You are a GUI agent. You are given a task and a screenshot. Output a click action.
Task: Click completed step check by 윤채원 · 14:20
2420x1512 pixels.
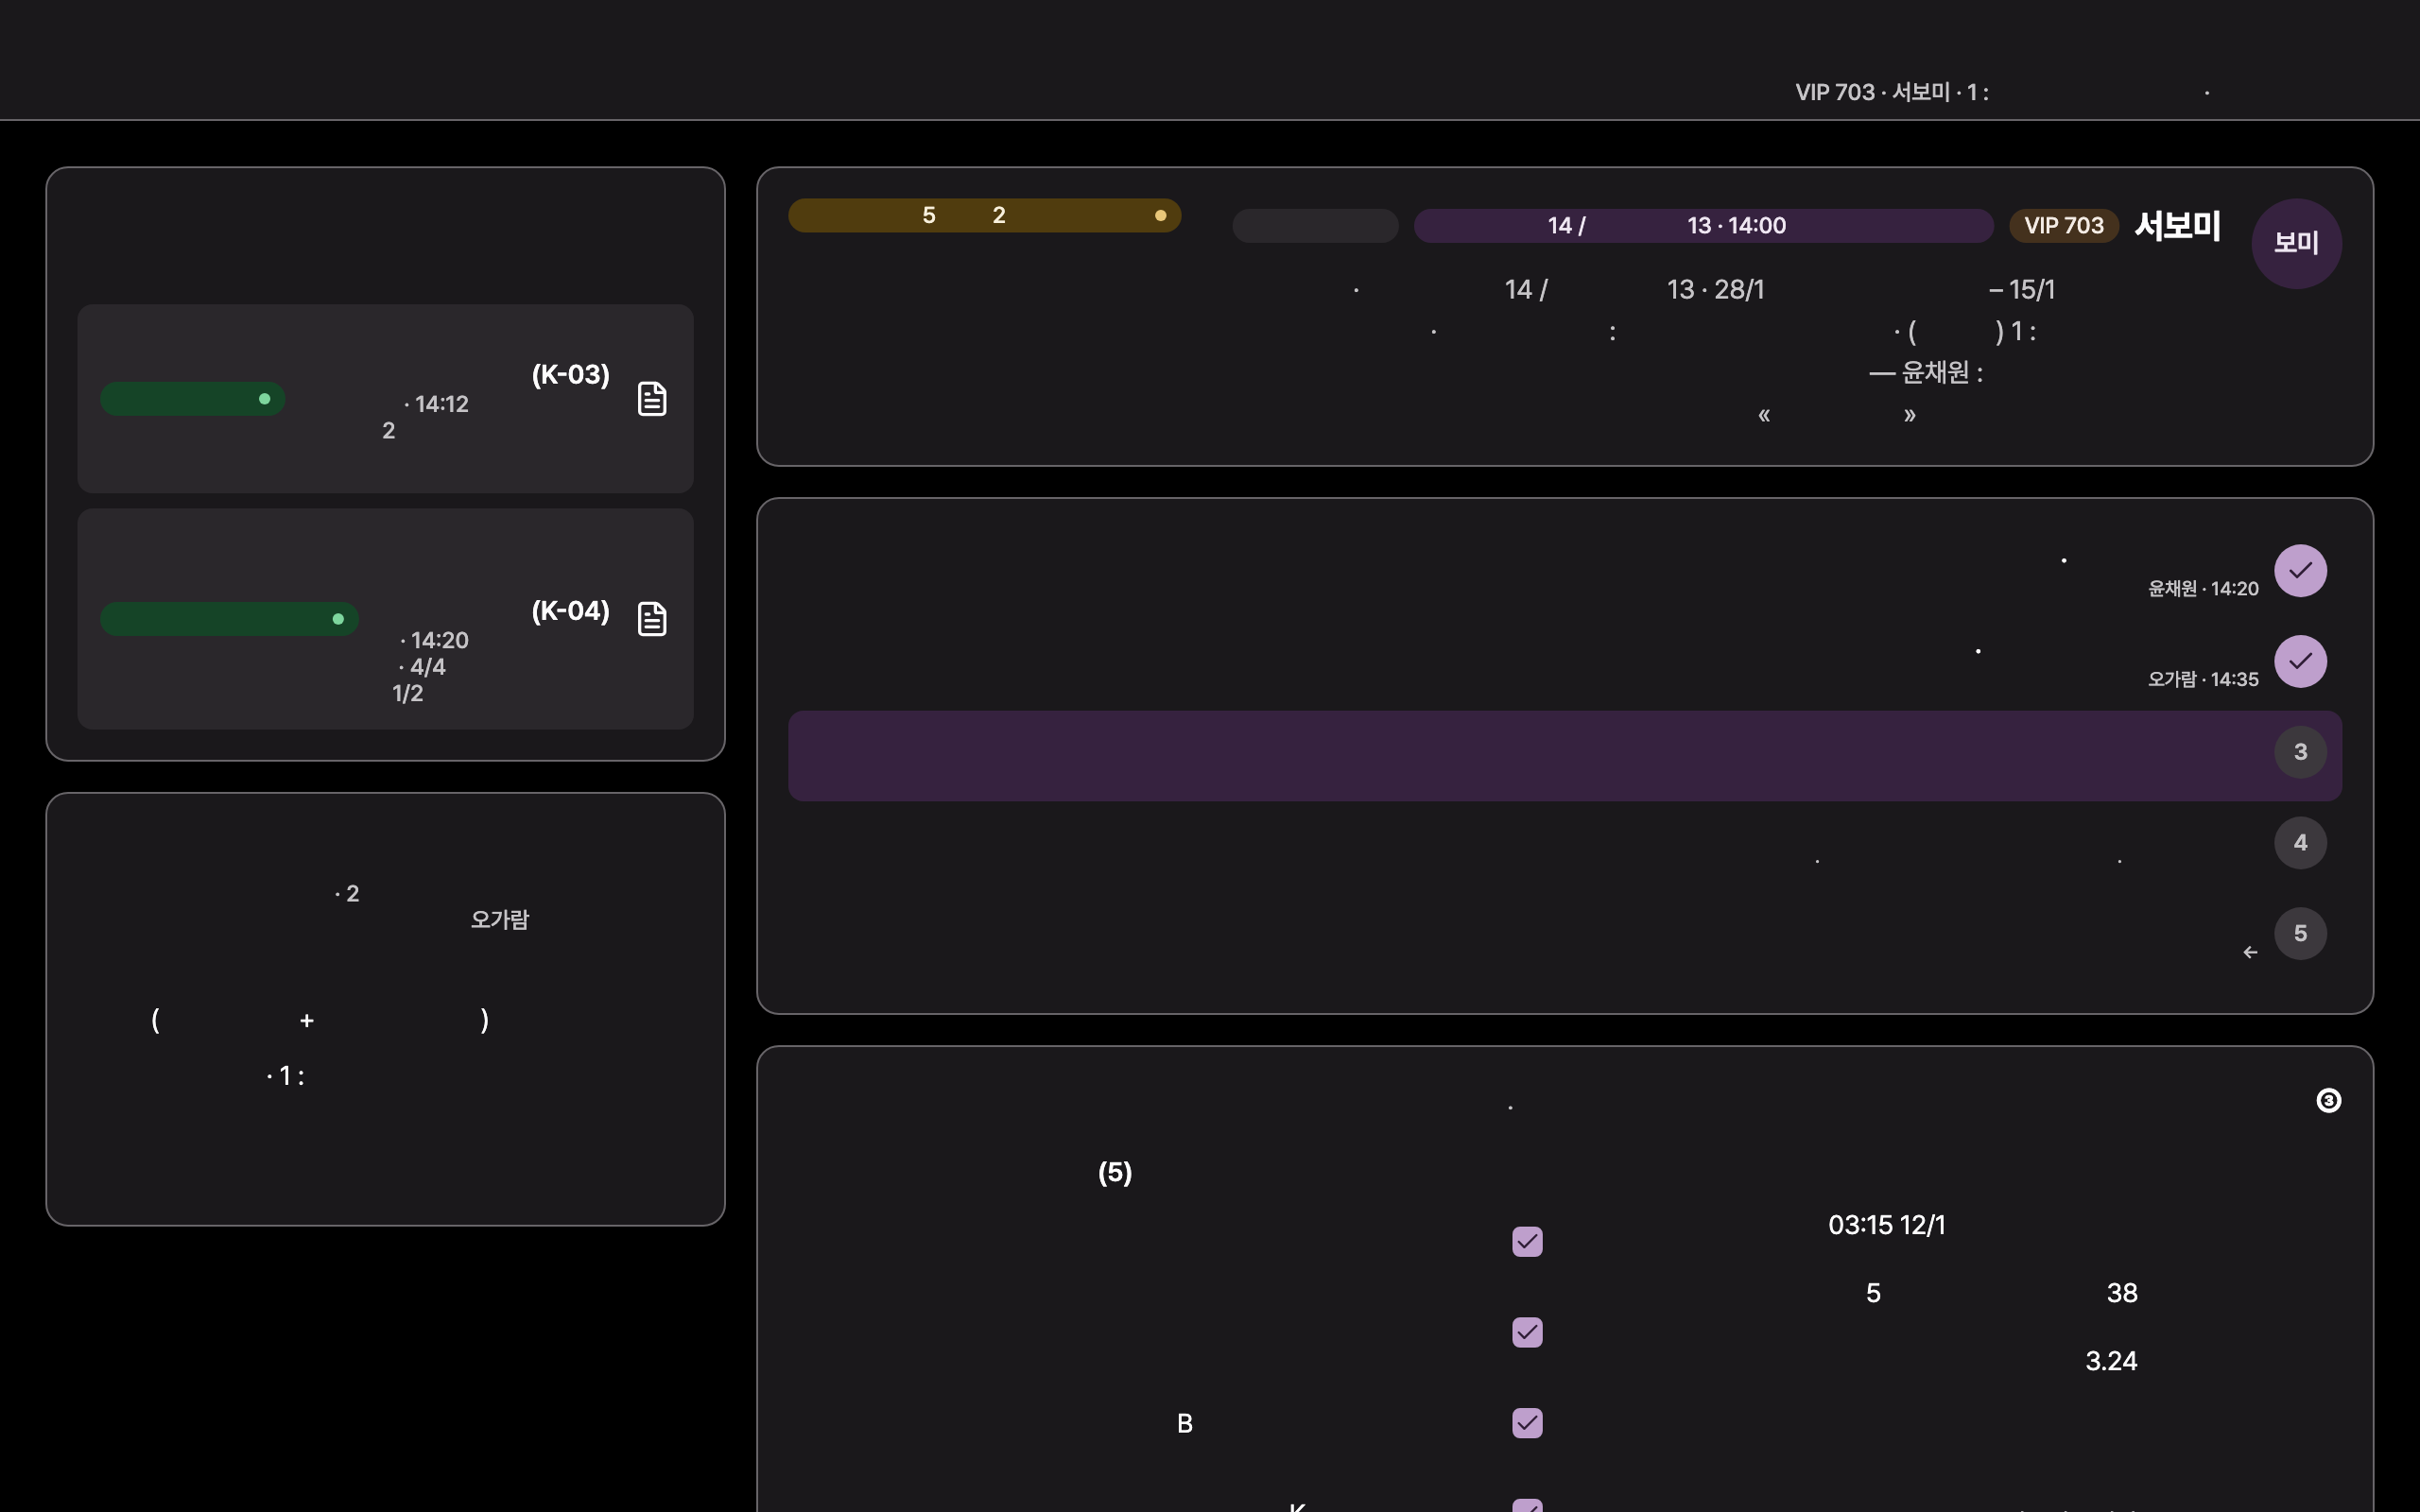click(x=2300, y=571)
